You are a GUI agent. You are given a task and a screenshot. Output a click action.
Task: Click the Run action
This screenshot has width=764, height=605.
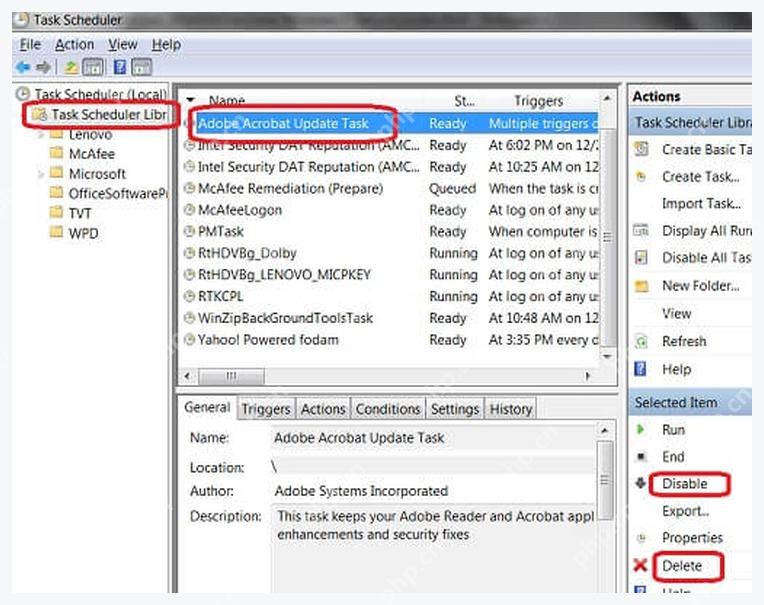[673, 430]
